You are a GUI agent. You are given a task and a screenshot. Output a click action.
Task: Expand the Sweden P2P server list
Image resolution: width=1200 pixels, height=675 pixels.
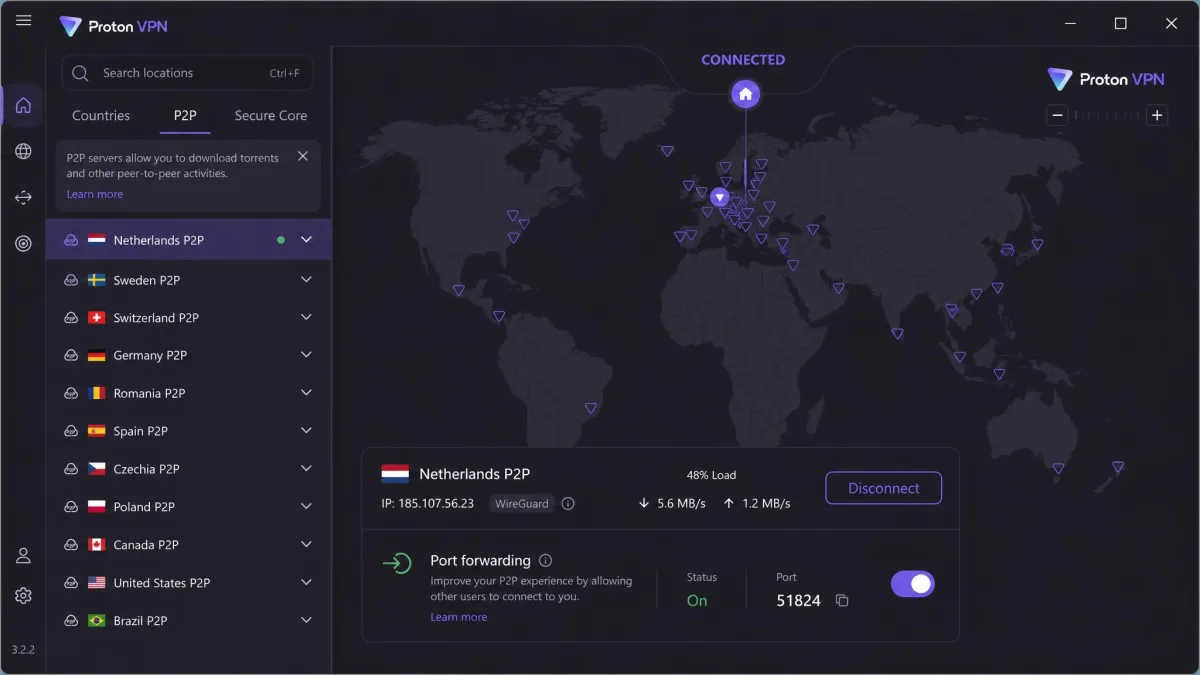point(306,280)
